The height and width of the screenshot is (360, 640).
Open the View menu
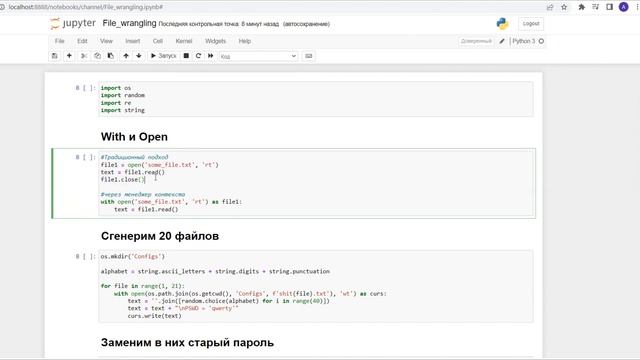106,41
